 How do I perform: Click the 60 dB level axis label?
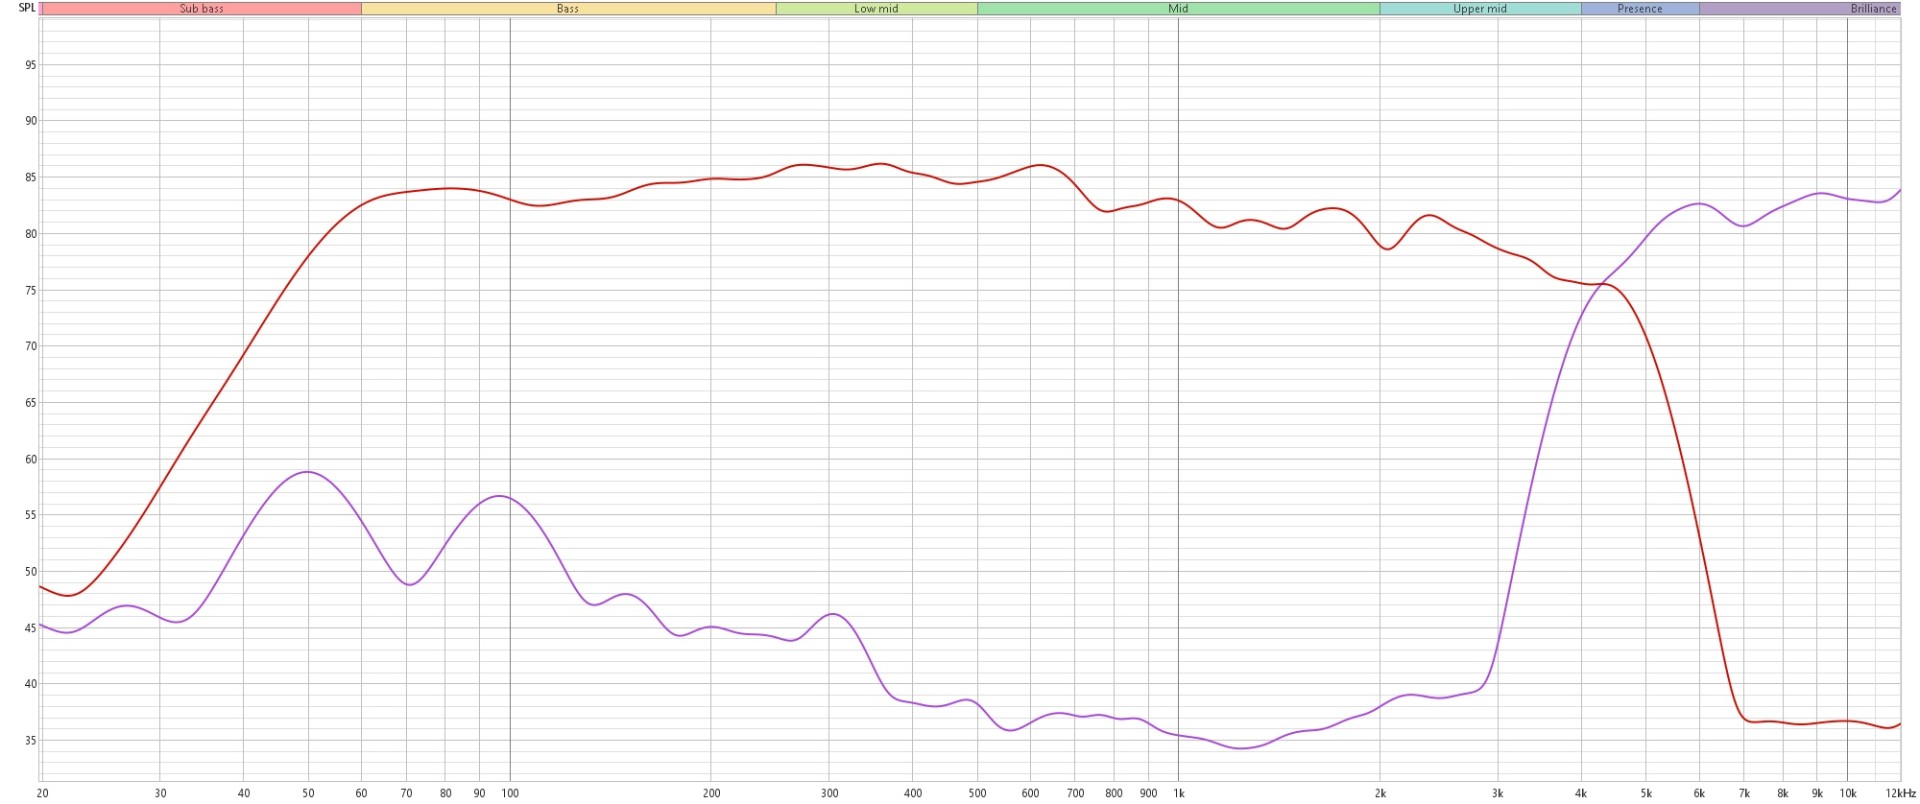(x=30, y=460)
